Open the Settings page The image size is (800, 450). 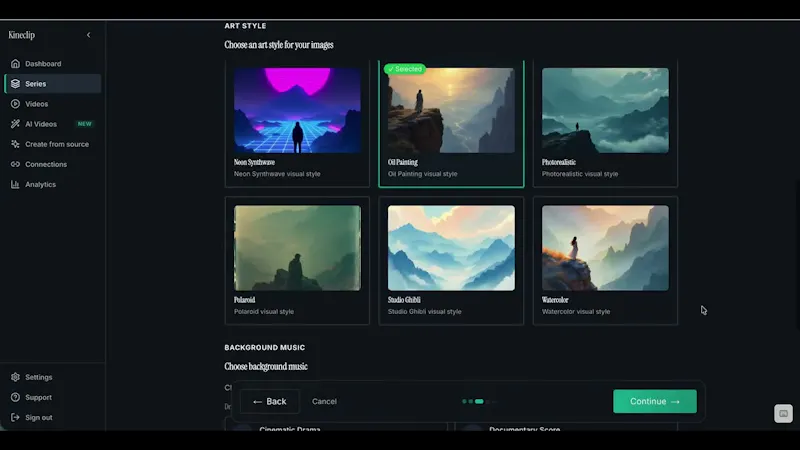[53, 377]
